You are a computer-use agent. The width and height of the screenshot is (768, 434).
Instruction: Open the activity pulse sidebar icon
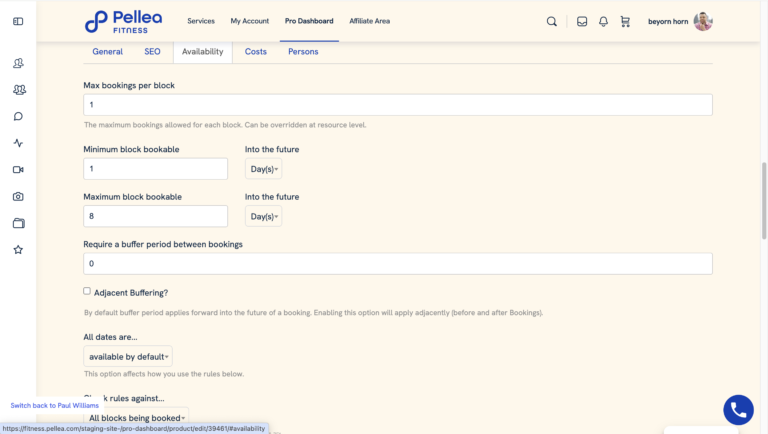[18, 143]
